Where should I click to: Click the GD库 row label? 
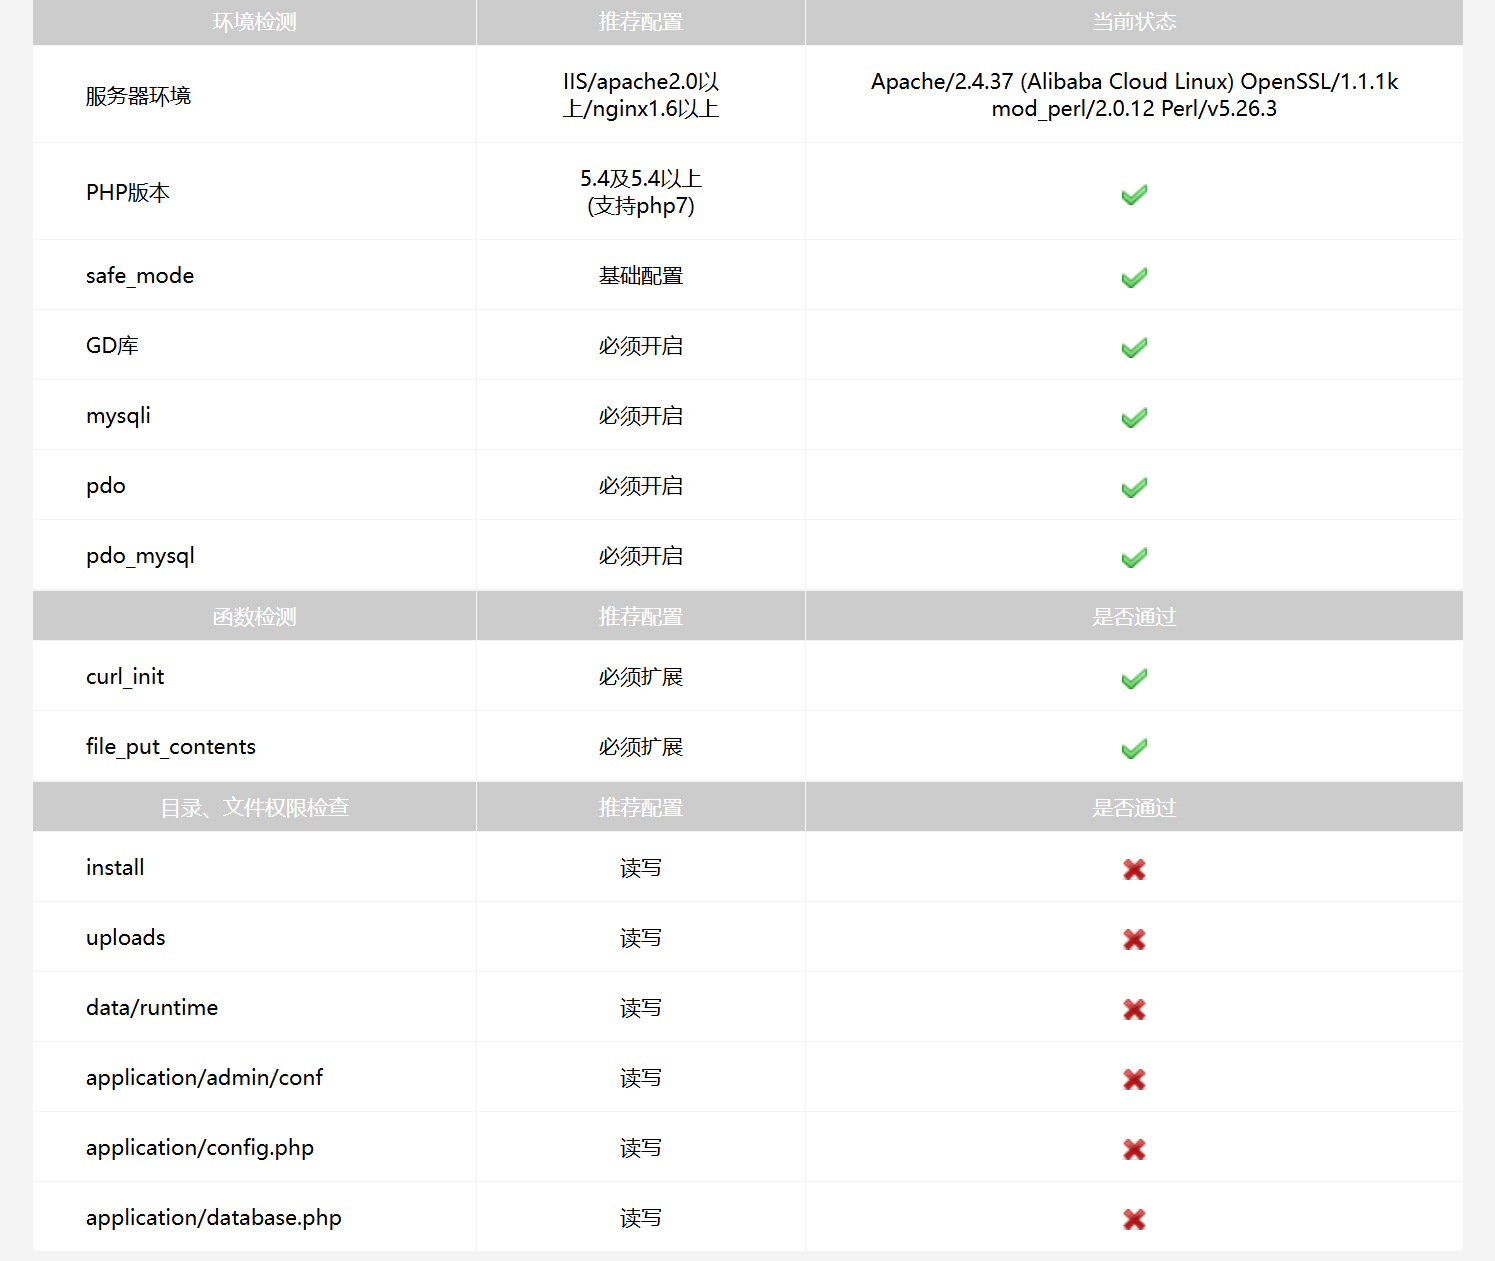coord(112,346)
